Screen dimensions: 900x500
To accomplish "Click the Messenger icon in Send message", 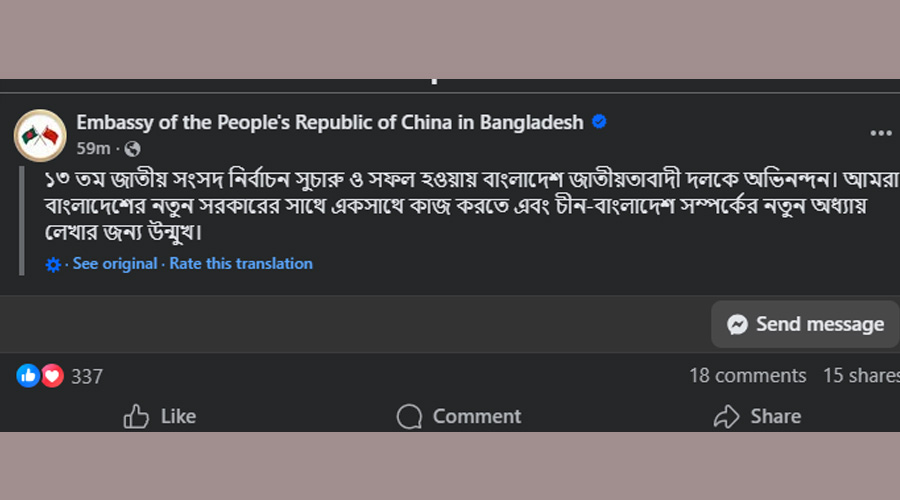I will point(738,324).
